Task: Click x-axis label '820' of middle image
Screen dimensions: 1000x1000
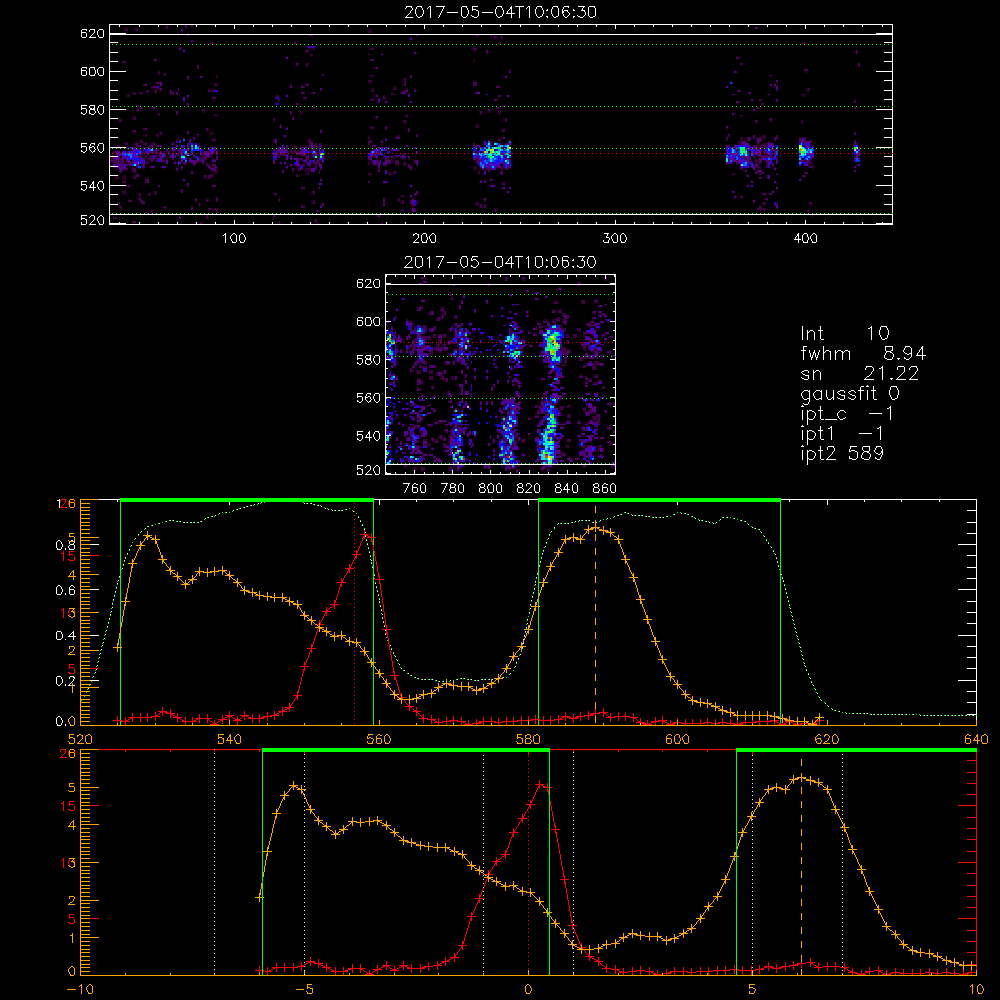Action: click(529, 489)
